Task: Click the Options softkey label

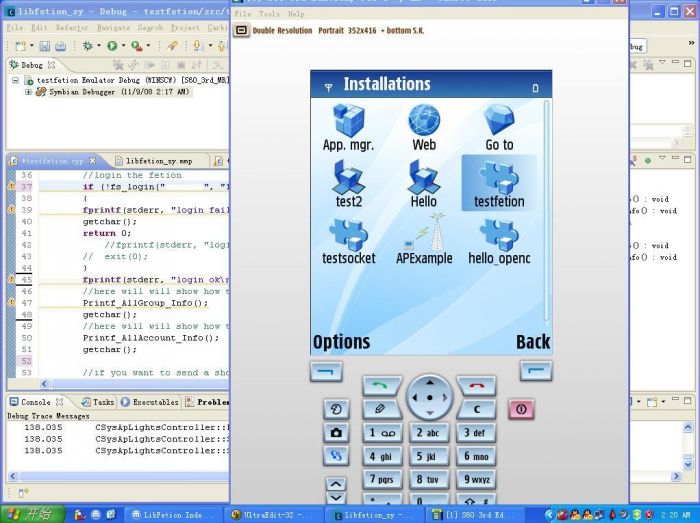Action: (342, 342)
